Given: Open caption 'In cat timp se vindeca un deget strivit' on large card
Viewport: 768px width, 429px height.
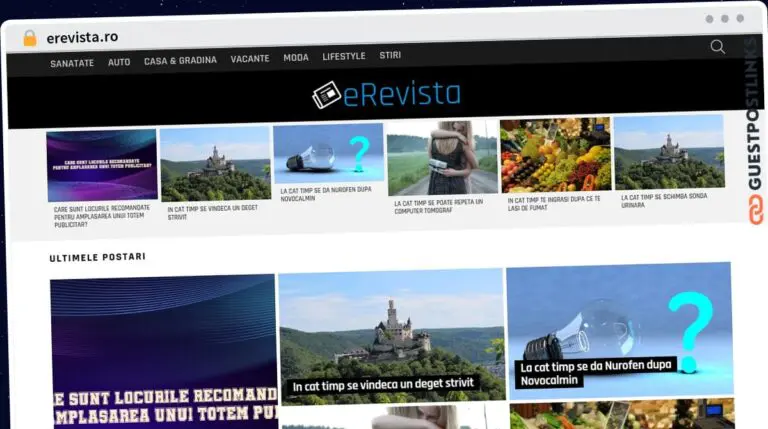Looking at the screenshot, I should coord(383,385).
